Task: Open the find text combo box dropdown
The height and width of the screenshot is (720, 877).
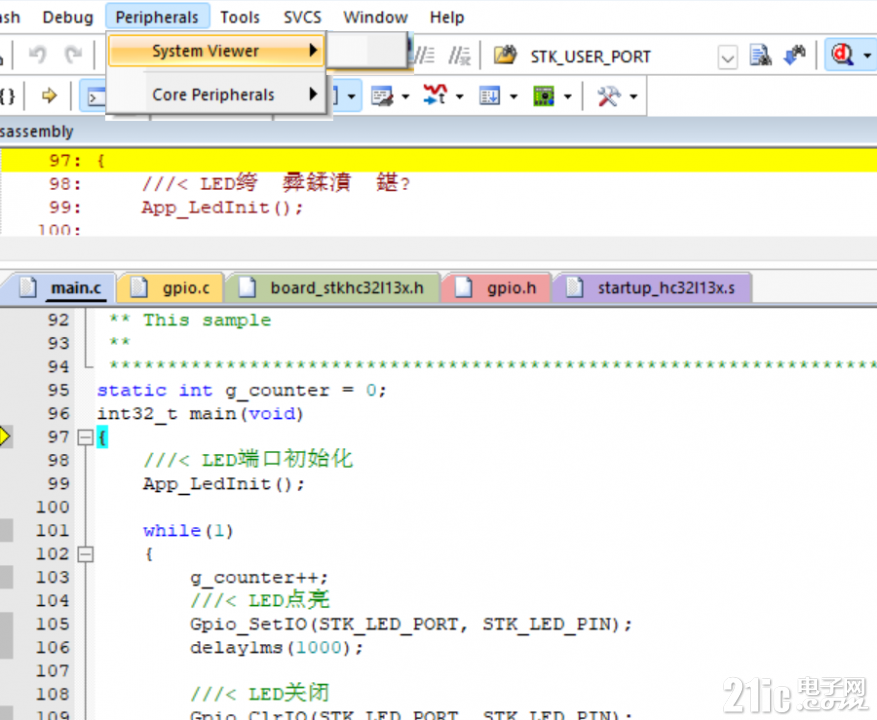Action: click(727, 57)
